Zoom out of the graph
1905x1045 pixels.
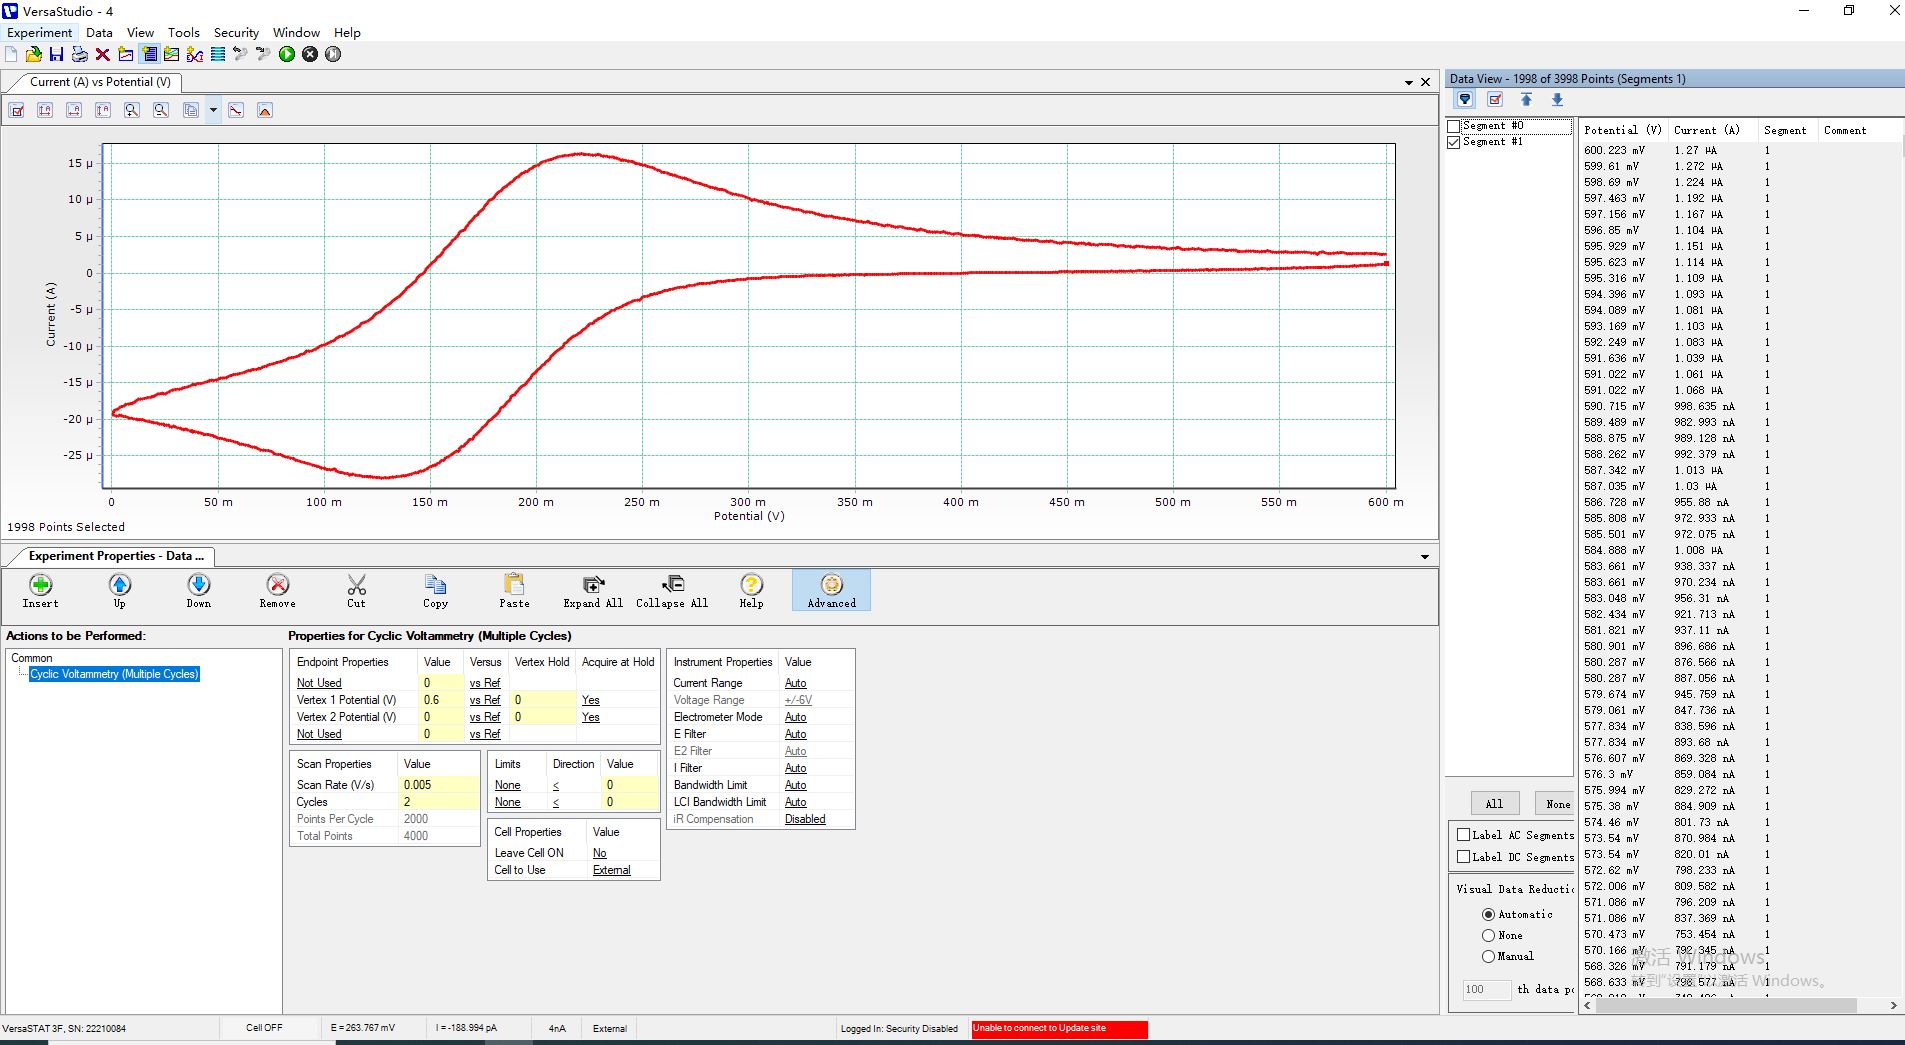point(161,110)
